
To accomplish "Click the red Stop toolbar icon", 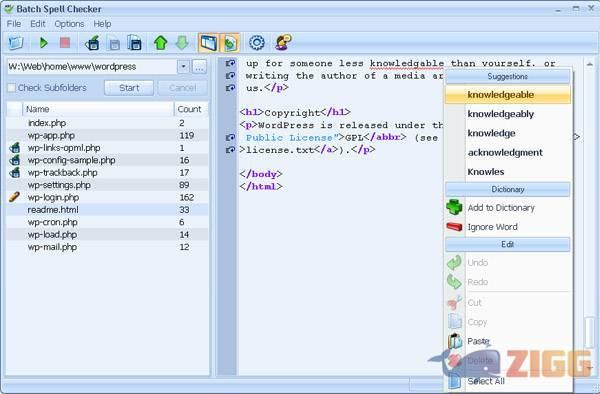I will [65, 42].
